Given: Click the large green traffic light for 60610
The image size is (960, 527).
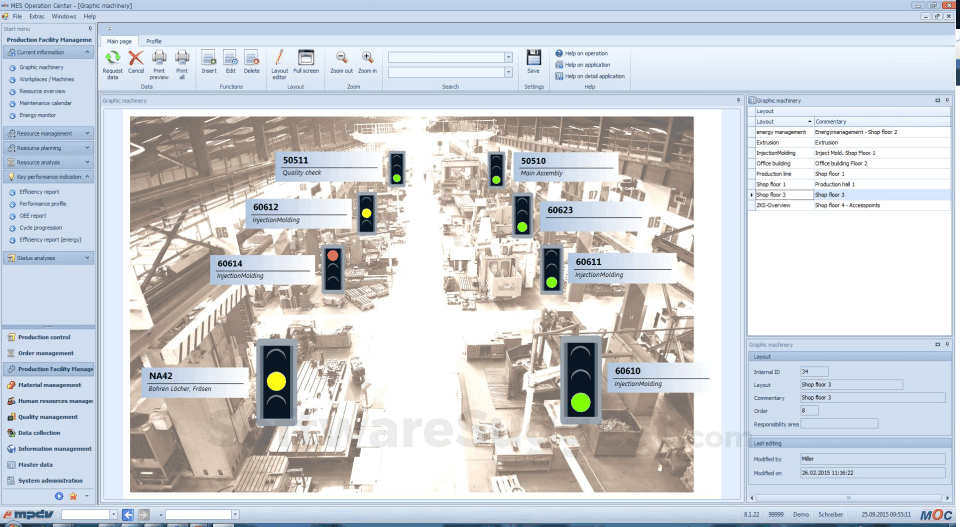Looking at the screenshot, I should coord(580,379).
